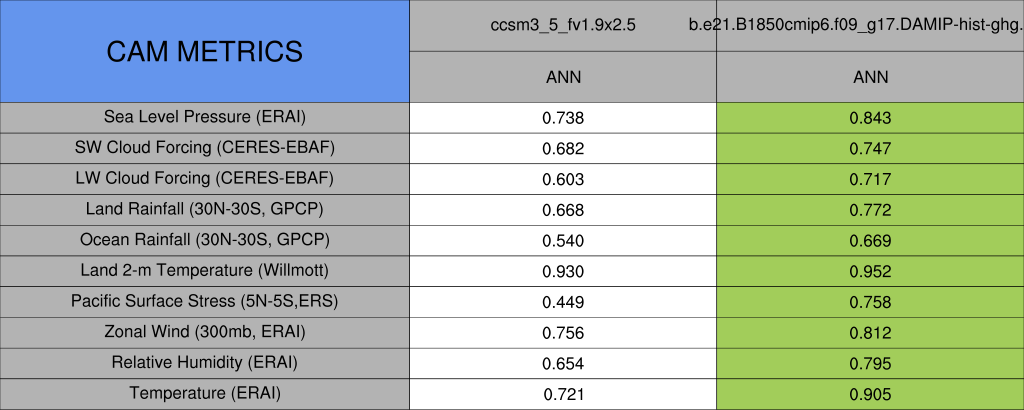
Task: Select the white cell with value 0.930
Action: 562,271
